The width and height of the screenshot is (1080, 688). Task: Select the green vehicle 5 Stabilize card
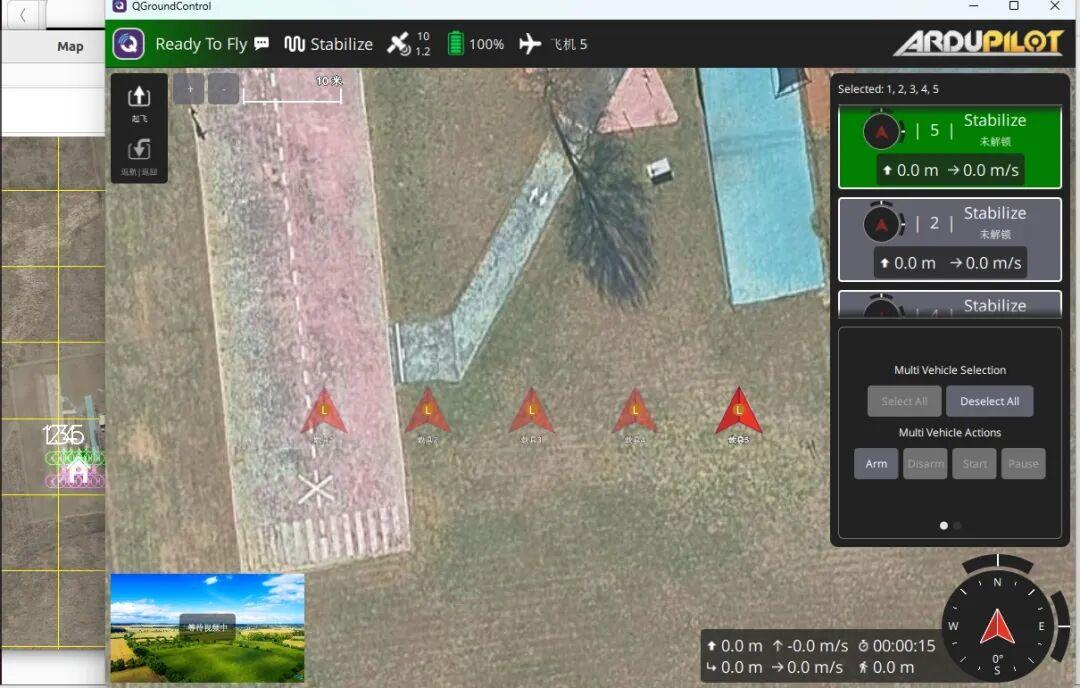[x=949, y=147]
